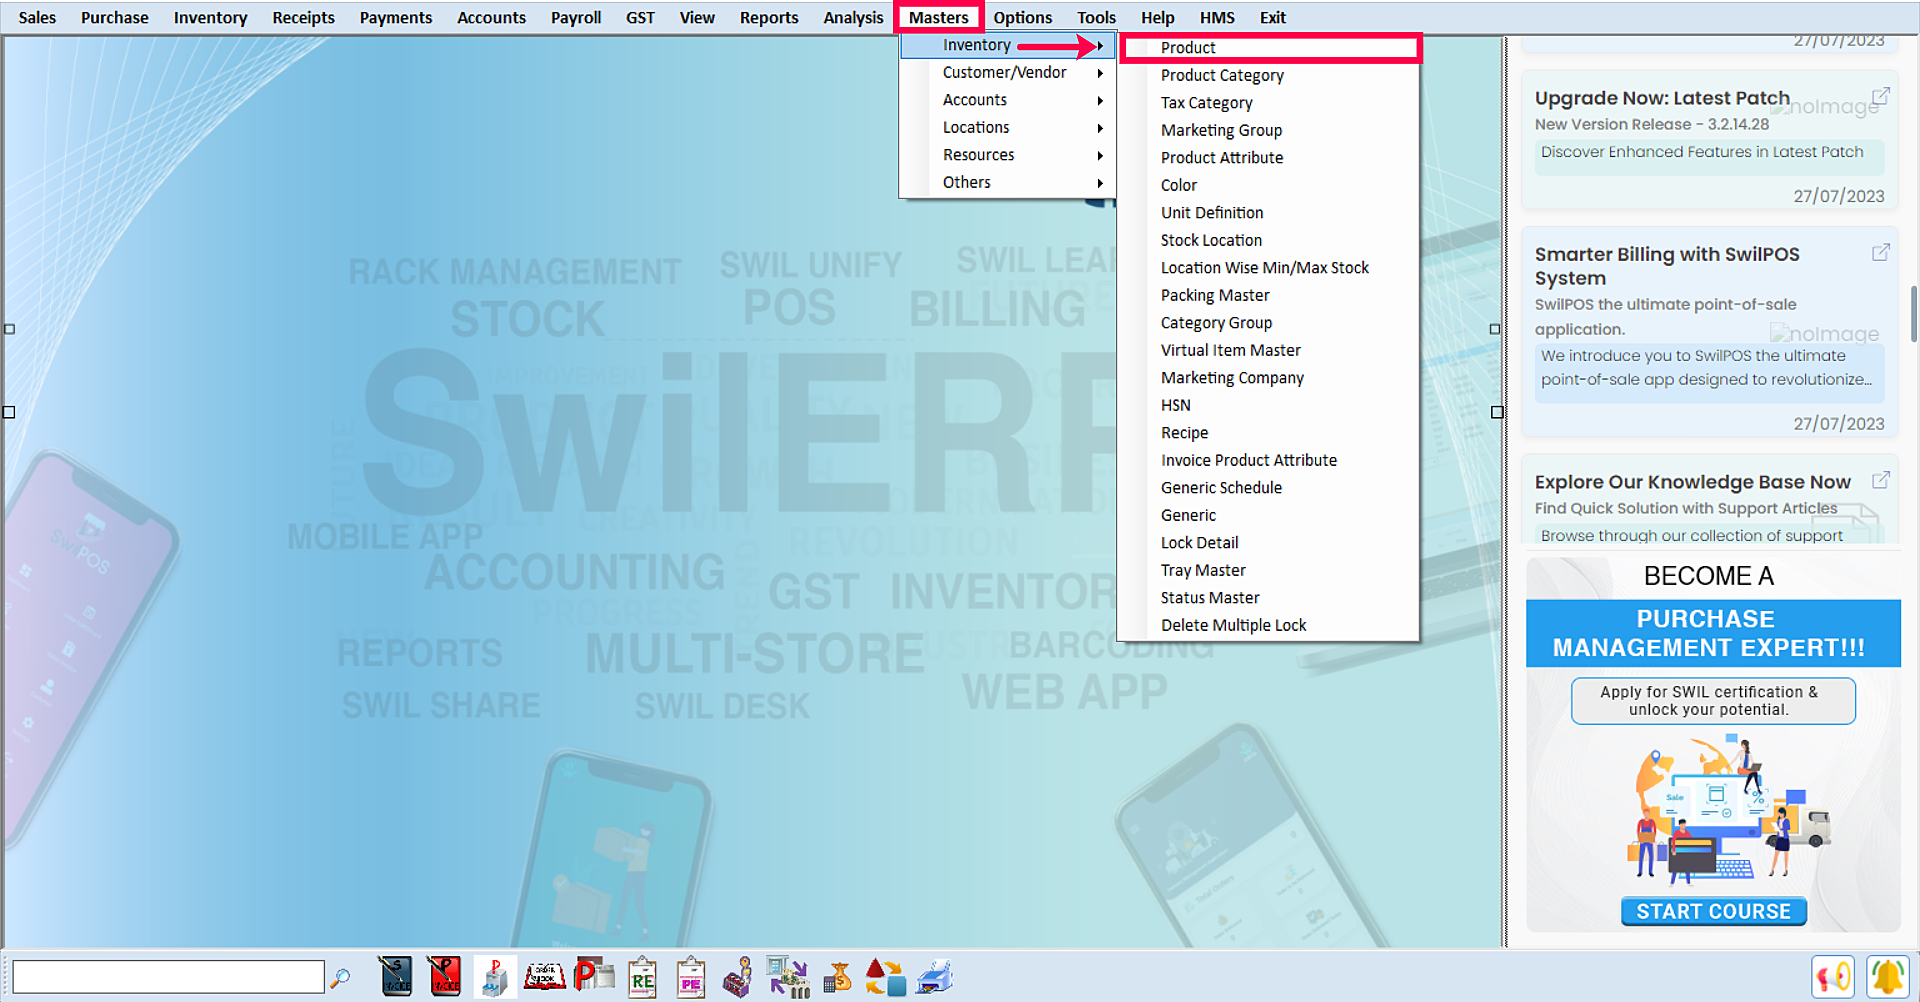Open the Masters menu
The width and height of the screenshot is (1920, 1002).
pyautogui.click(x=938, y=17)
